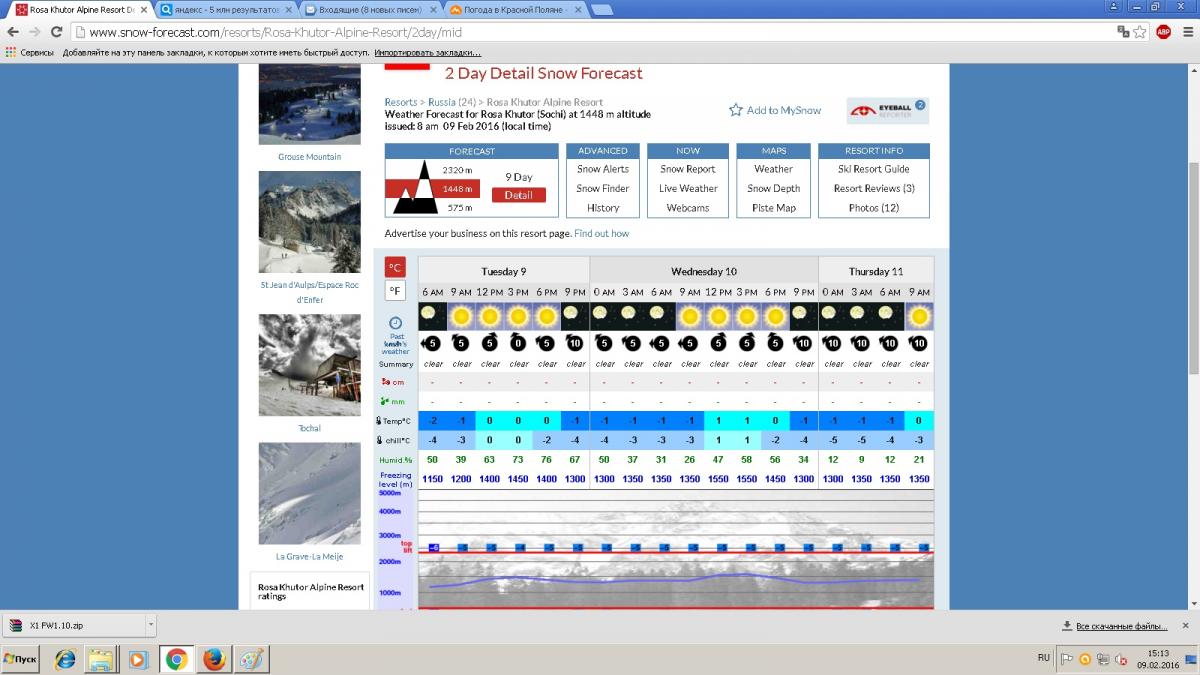Click the browser forward arrow
Image resolution: width=1200 pixels, height=675 pixels.
pyautogui.click(x=33, y=31)
